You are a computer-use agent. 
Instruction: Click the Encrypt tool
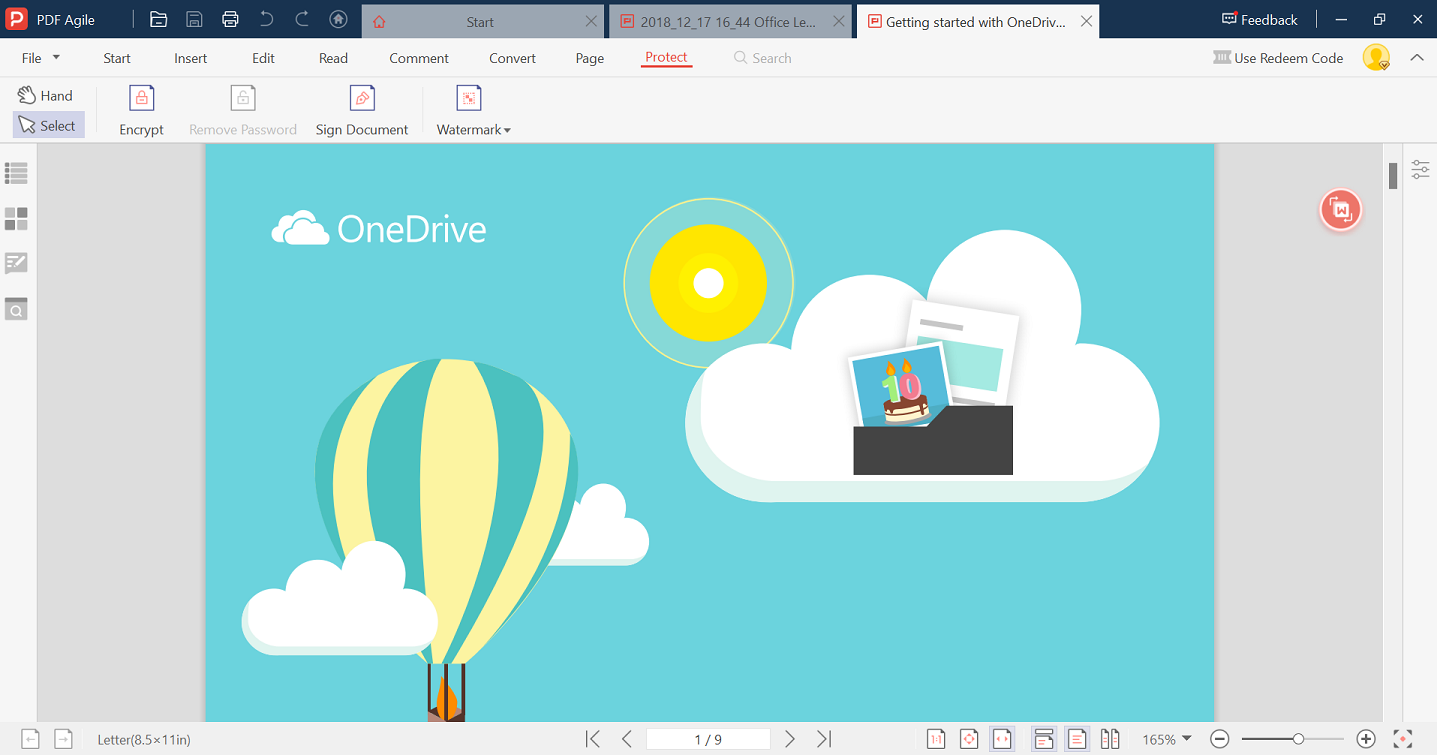[141, 110]
